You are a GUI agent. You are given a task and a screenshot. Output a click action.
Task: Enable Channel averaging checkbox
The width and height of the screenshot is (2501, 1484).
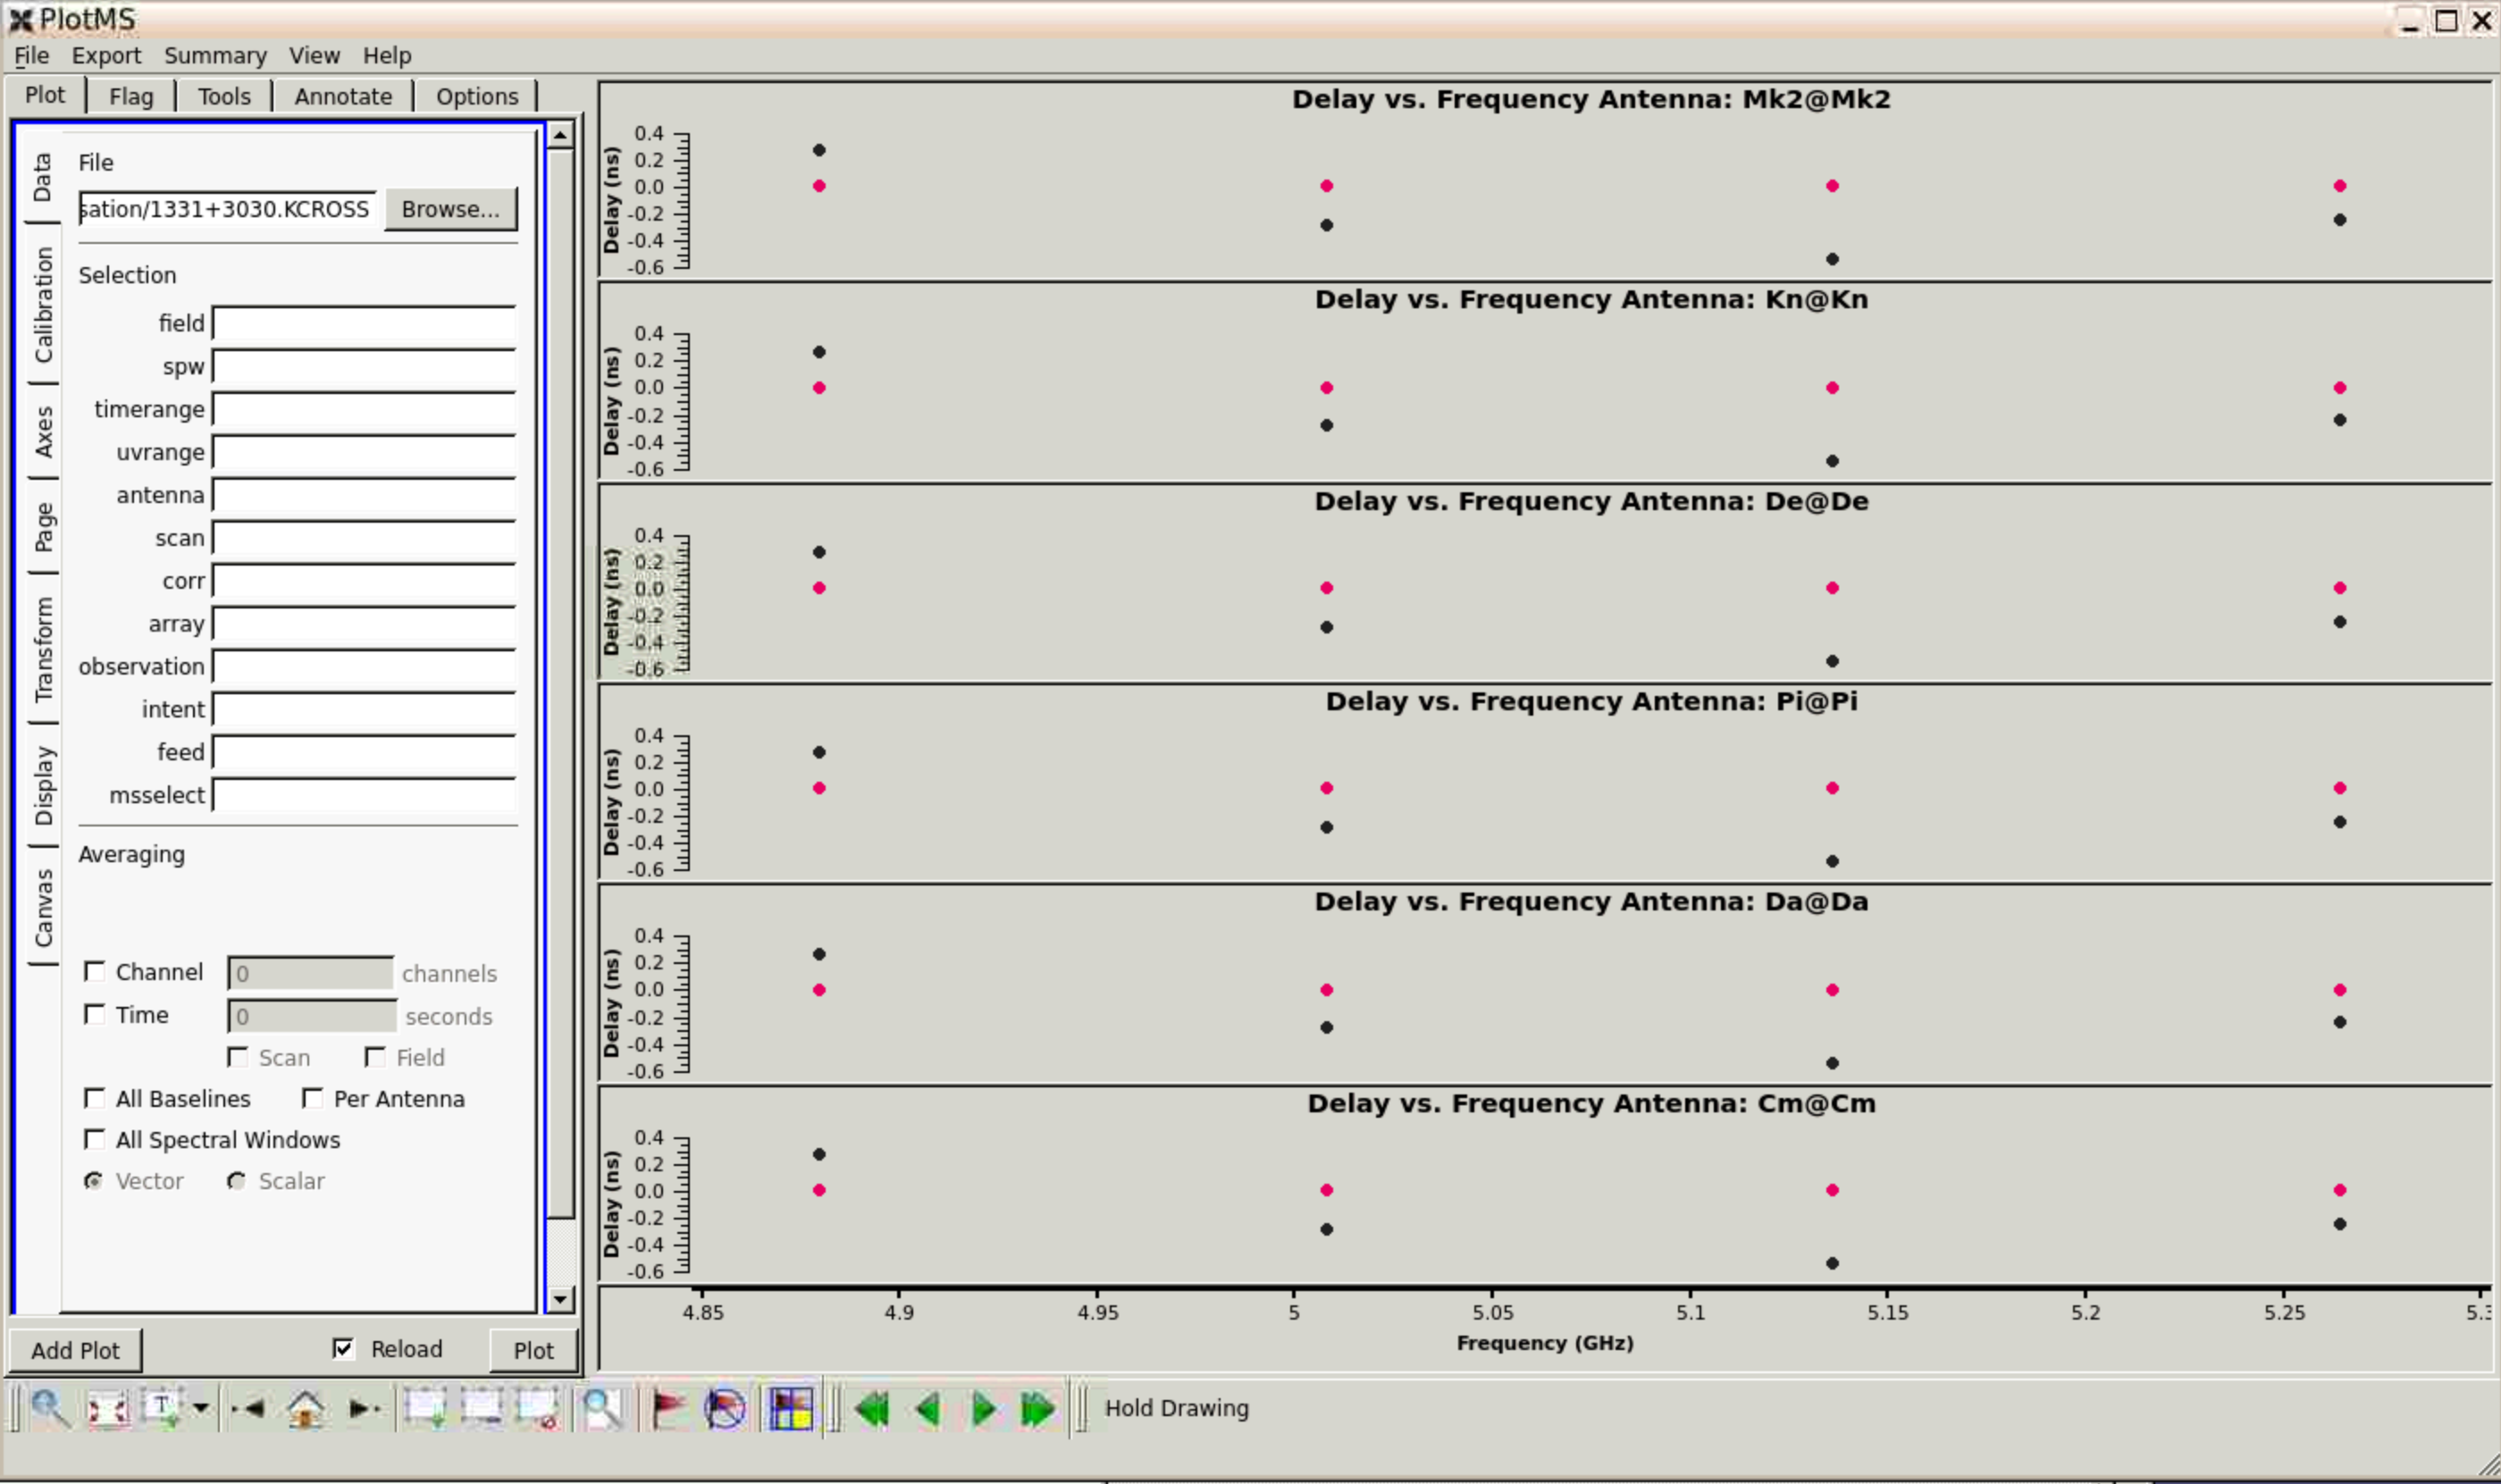pos(95,971)
